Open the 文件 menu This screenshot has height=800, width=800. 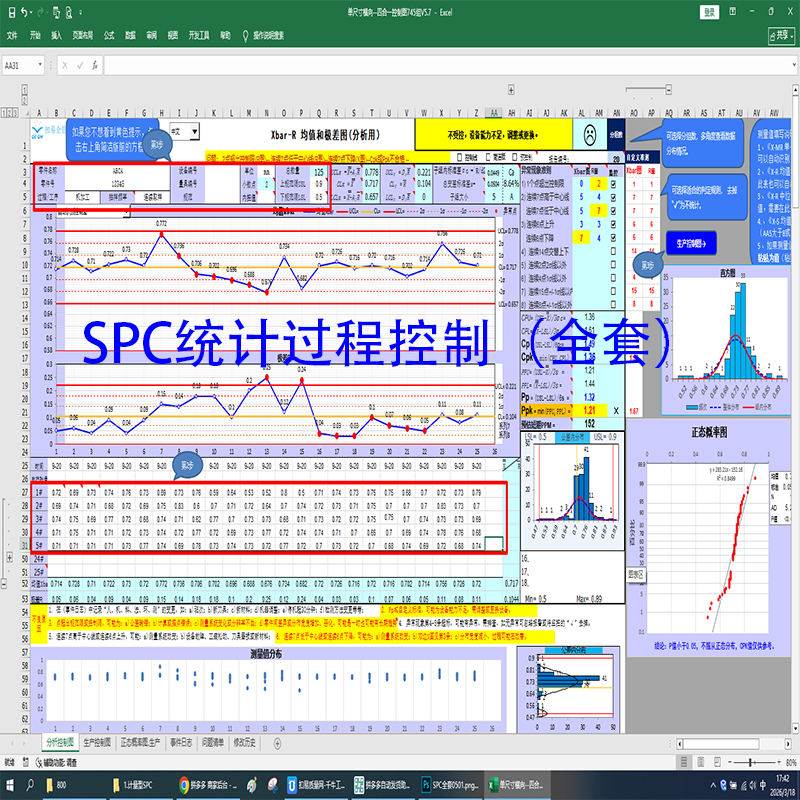pos(12,35)
